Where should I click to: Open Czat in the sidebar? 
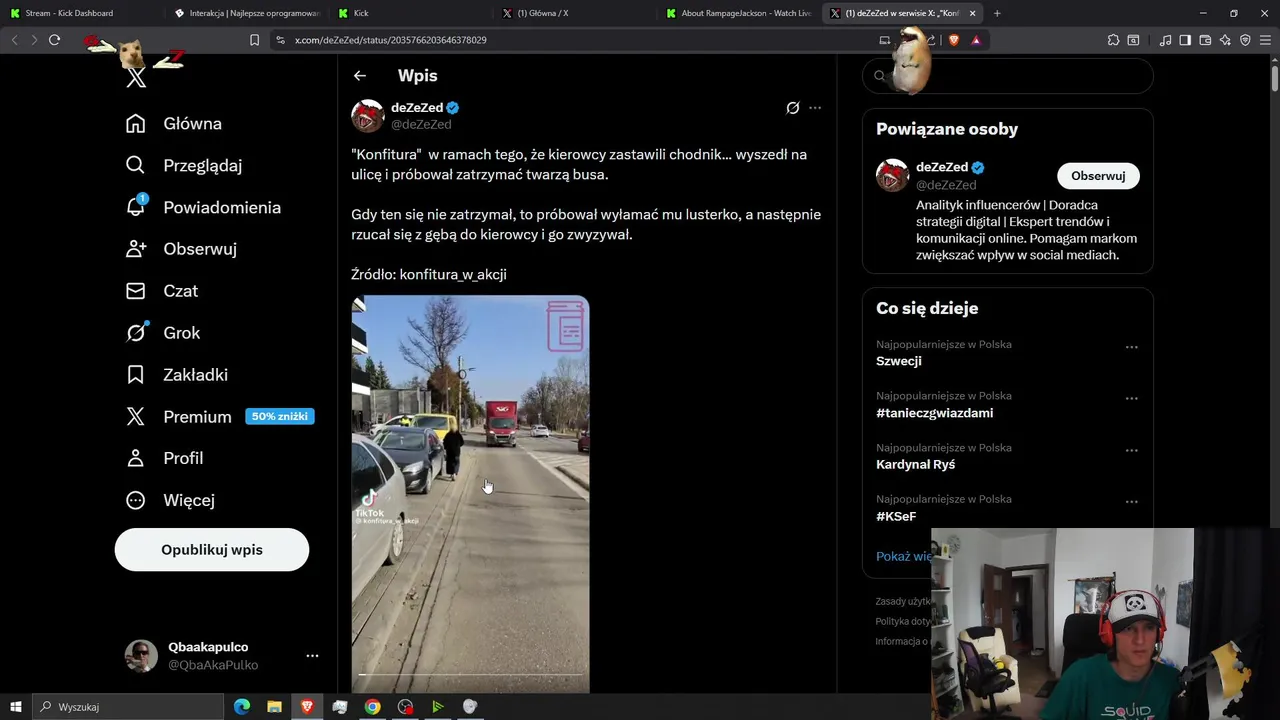[162, 291]
